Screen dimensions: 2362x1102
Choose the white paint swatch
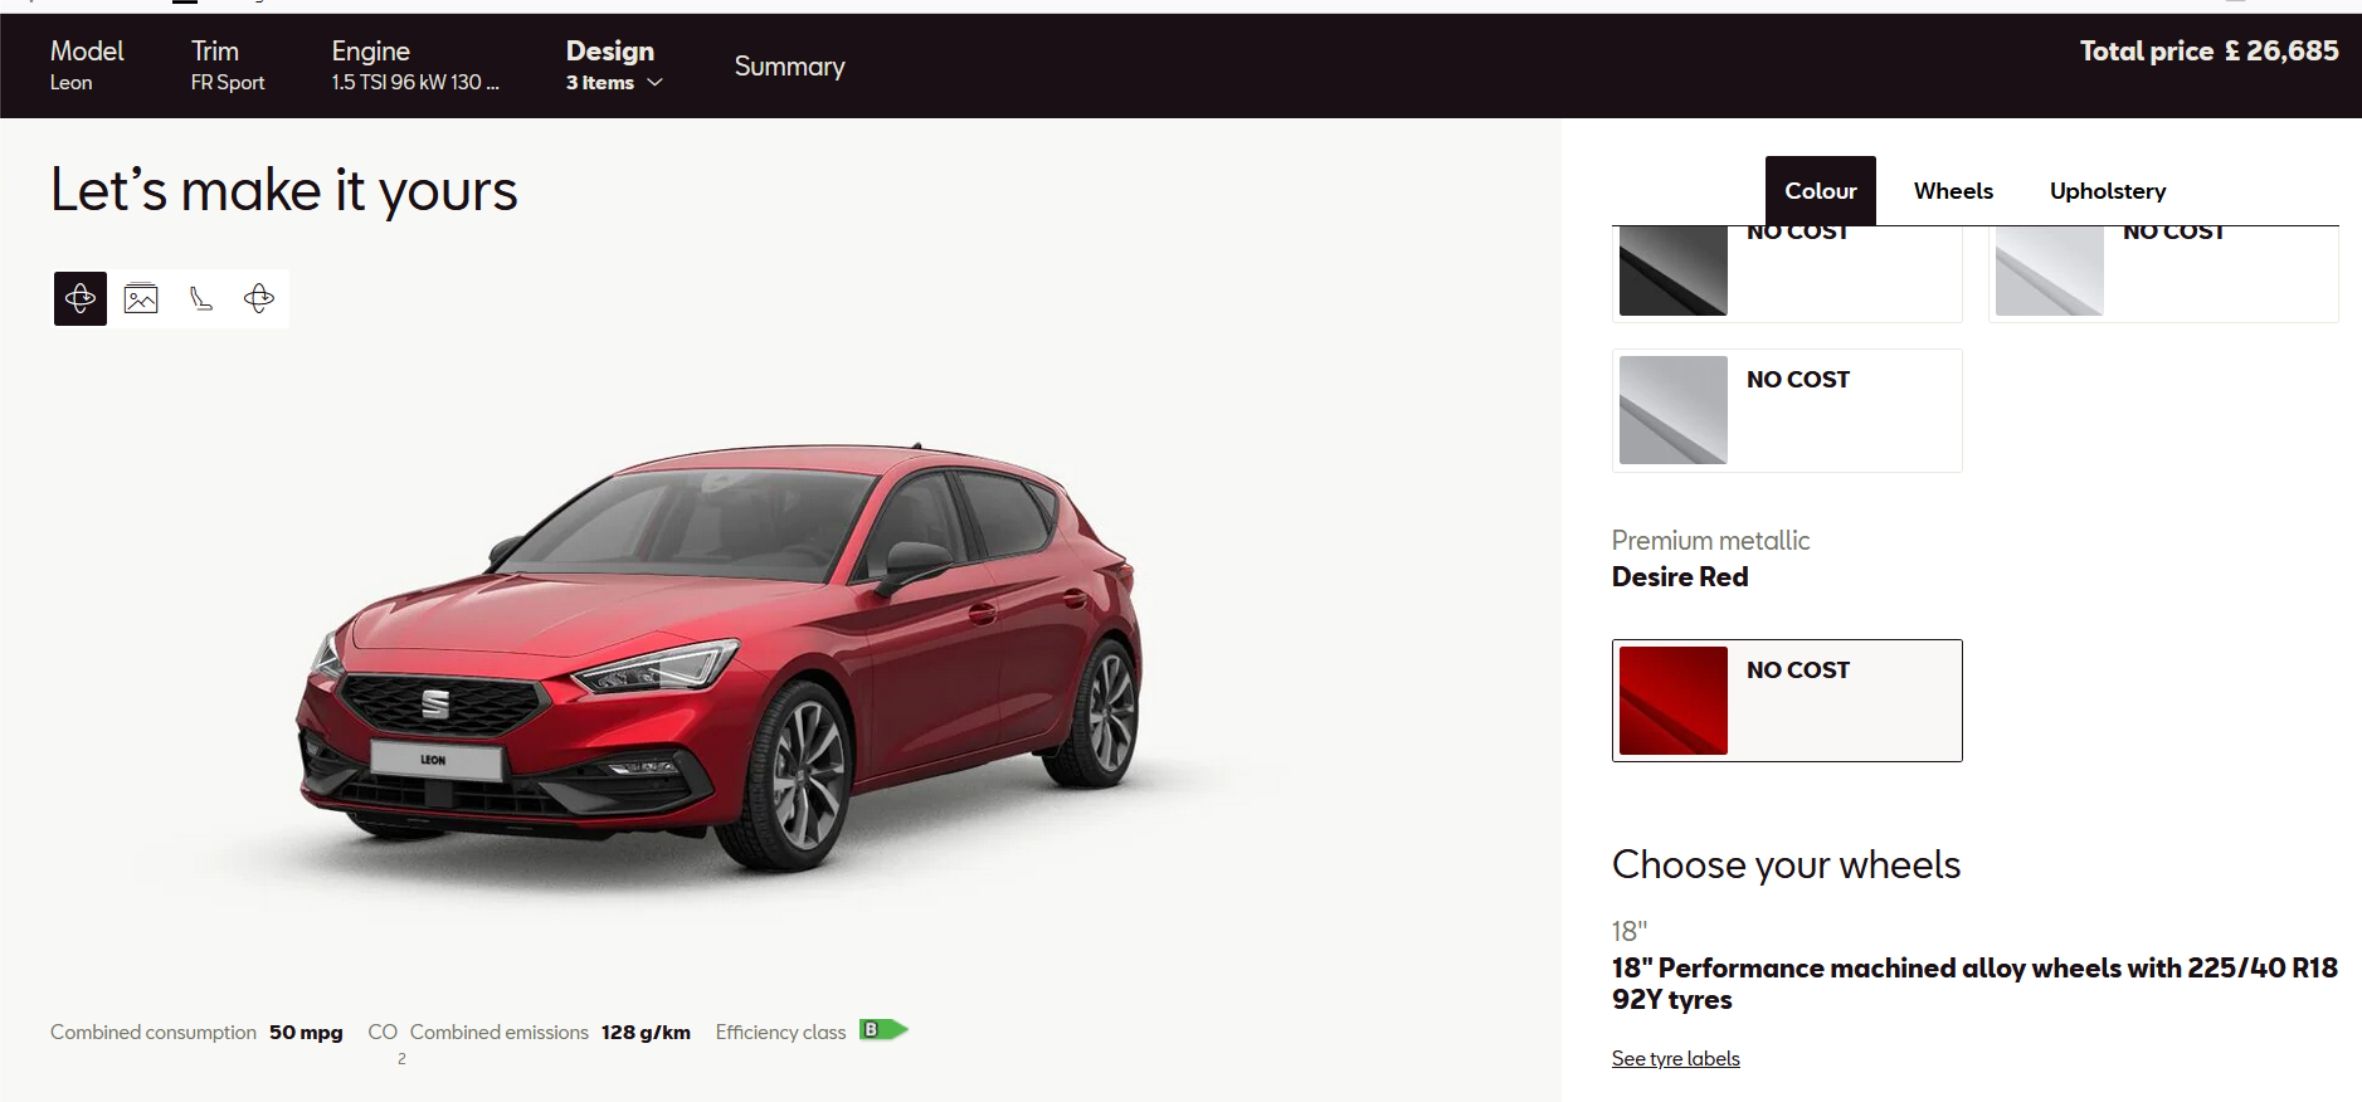pyautogui.click(x=2049, y=270)
